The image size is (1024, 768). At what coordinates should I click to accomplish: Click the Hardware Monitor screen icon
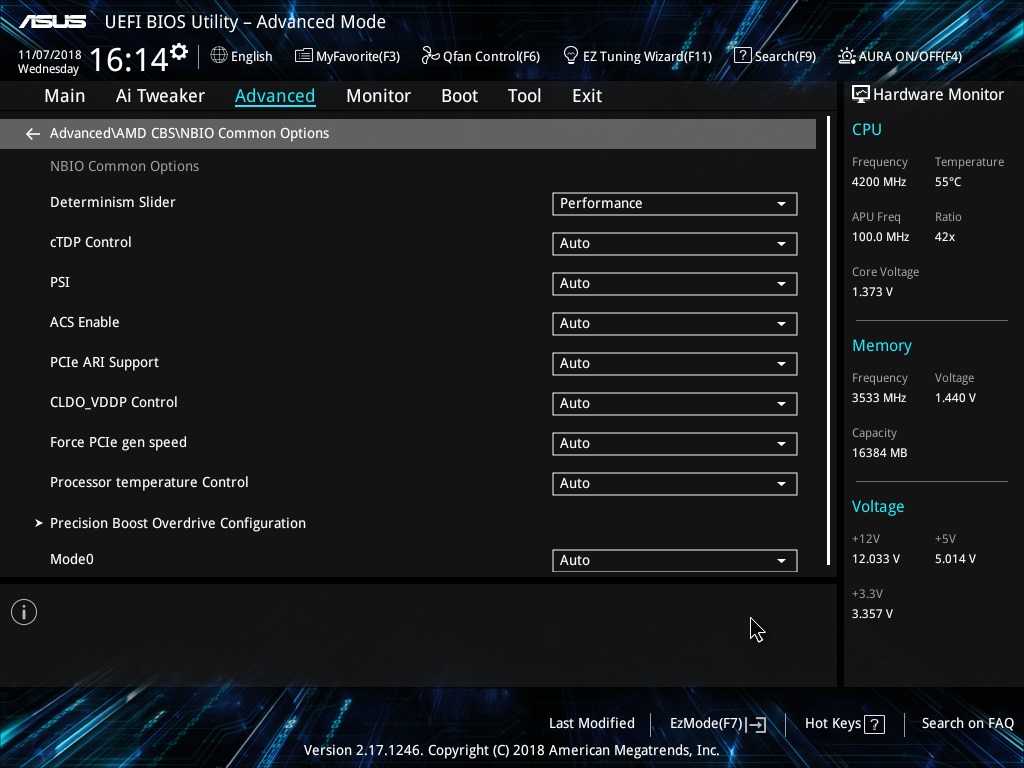[861, 95]
